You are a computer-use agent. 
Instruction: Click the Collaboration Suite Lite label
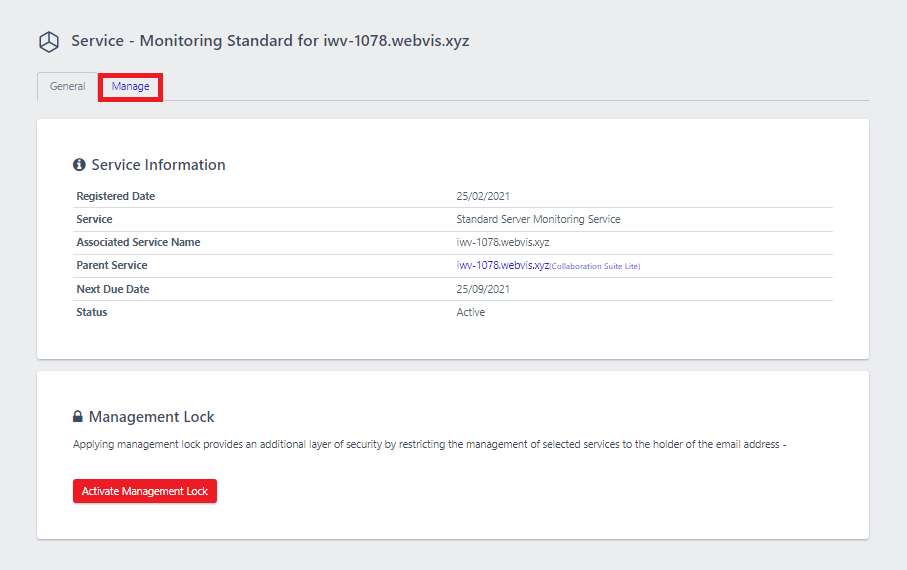click(595, 266)
